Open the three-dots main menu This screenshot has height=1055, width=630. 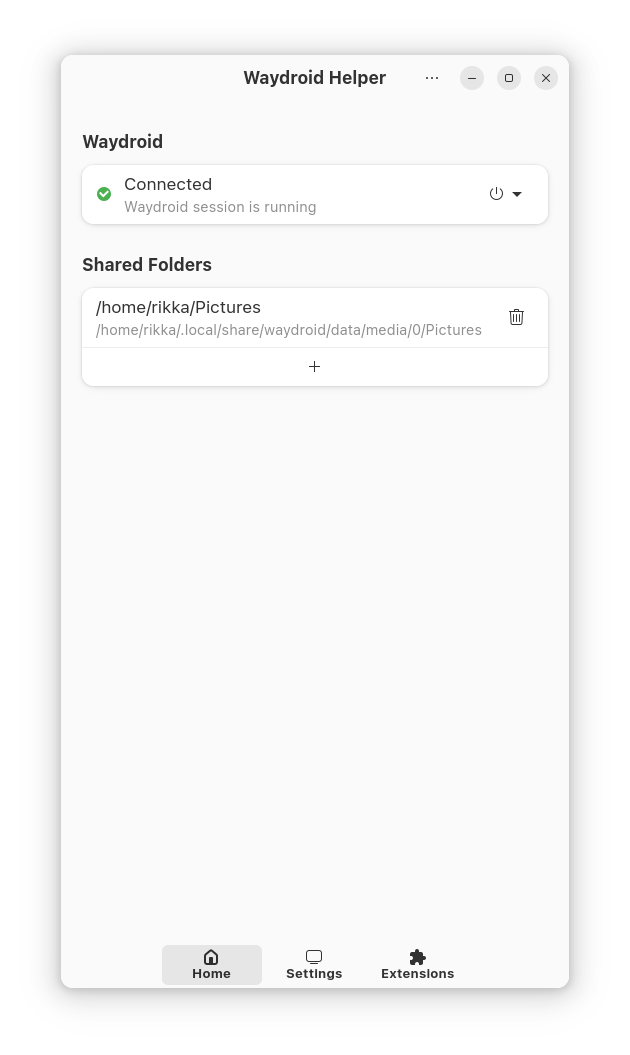pos(432,78)
